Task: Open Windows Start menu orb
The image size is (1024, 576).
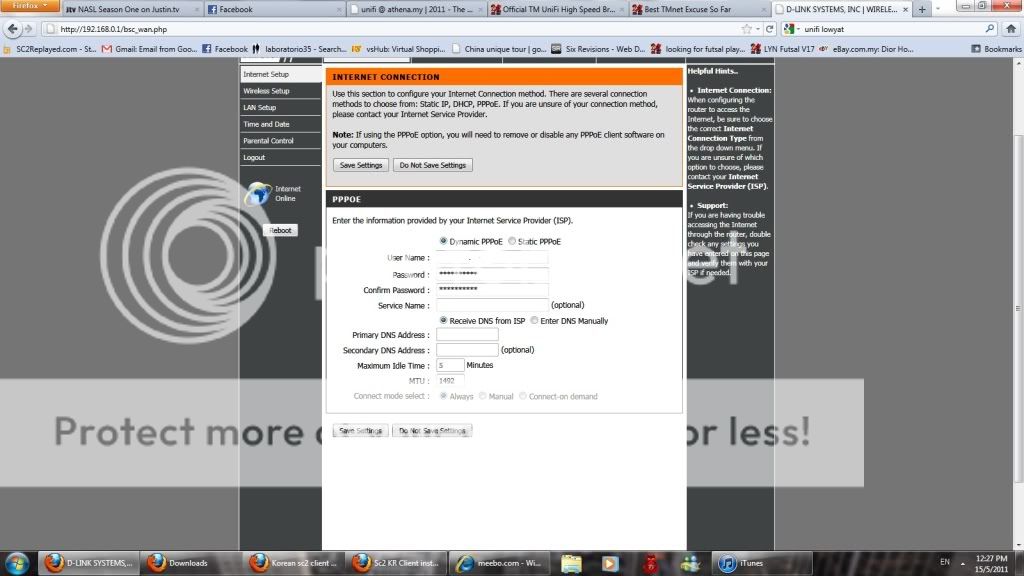Action: tap(19, 562)
